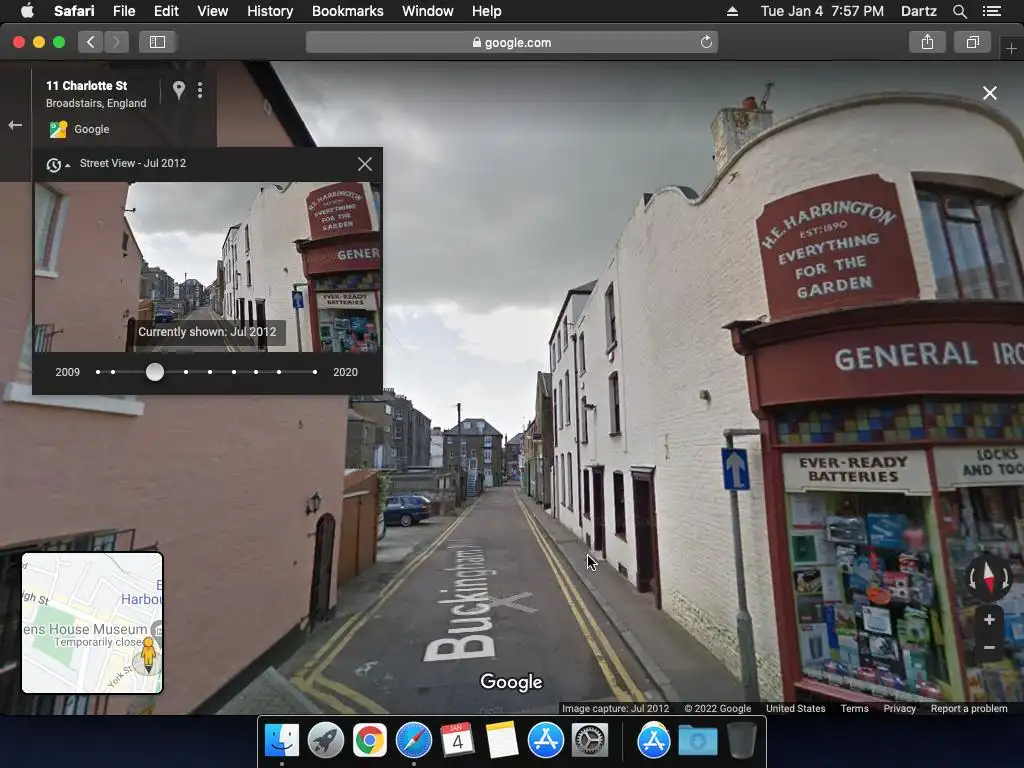
Task: Open Notes from the Dock
Action: click(502, 741)
